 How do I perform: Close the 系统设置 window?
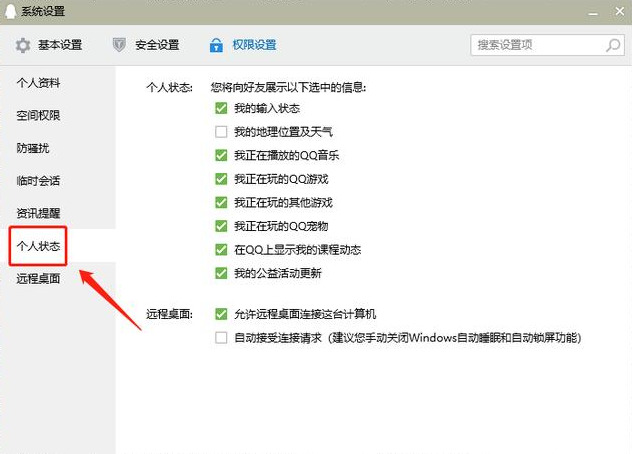[x=620, y=11]
